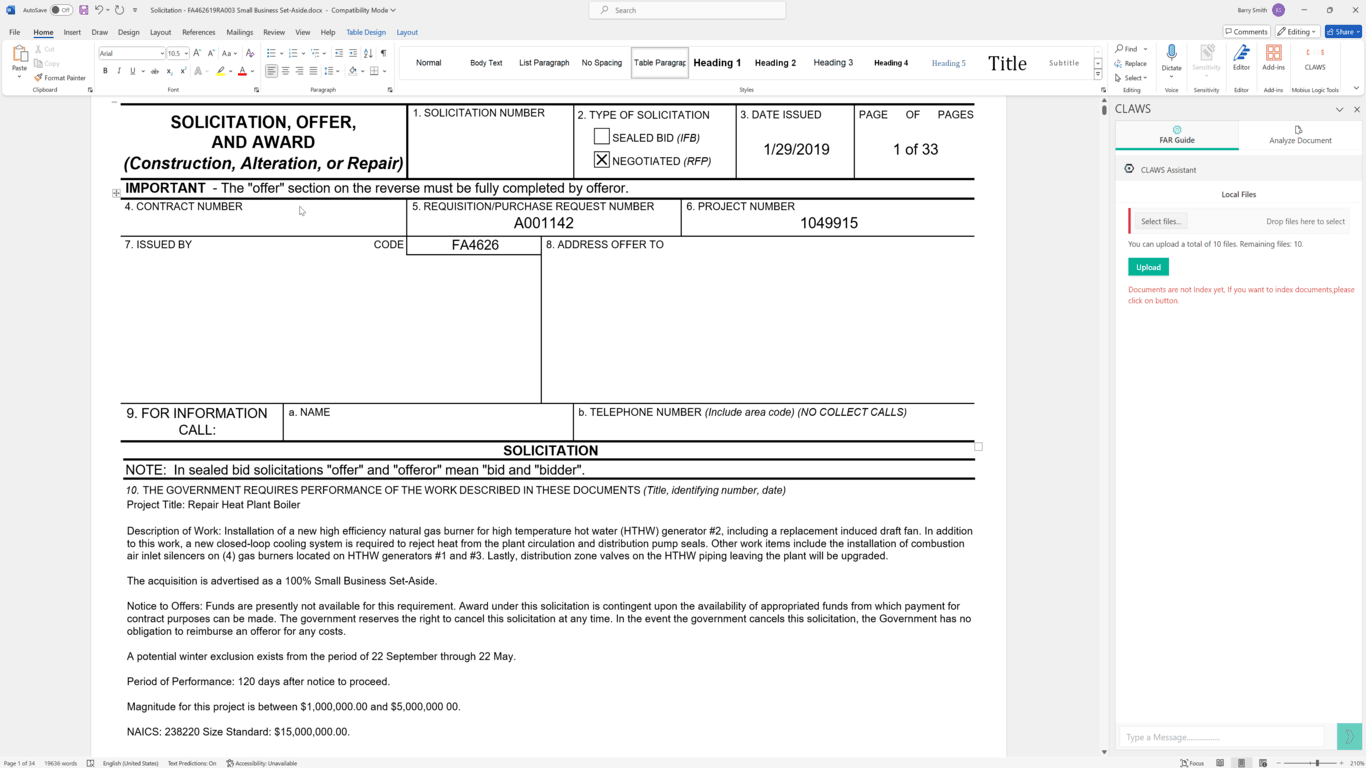Justify the paragraph text
Viewport: 1366px width, 768px height.
(x=313, y=71)
